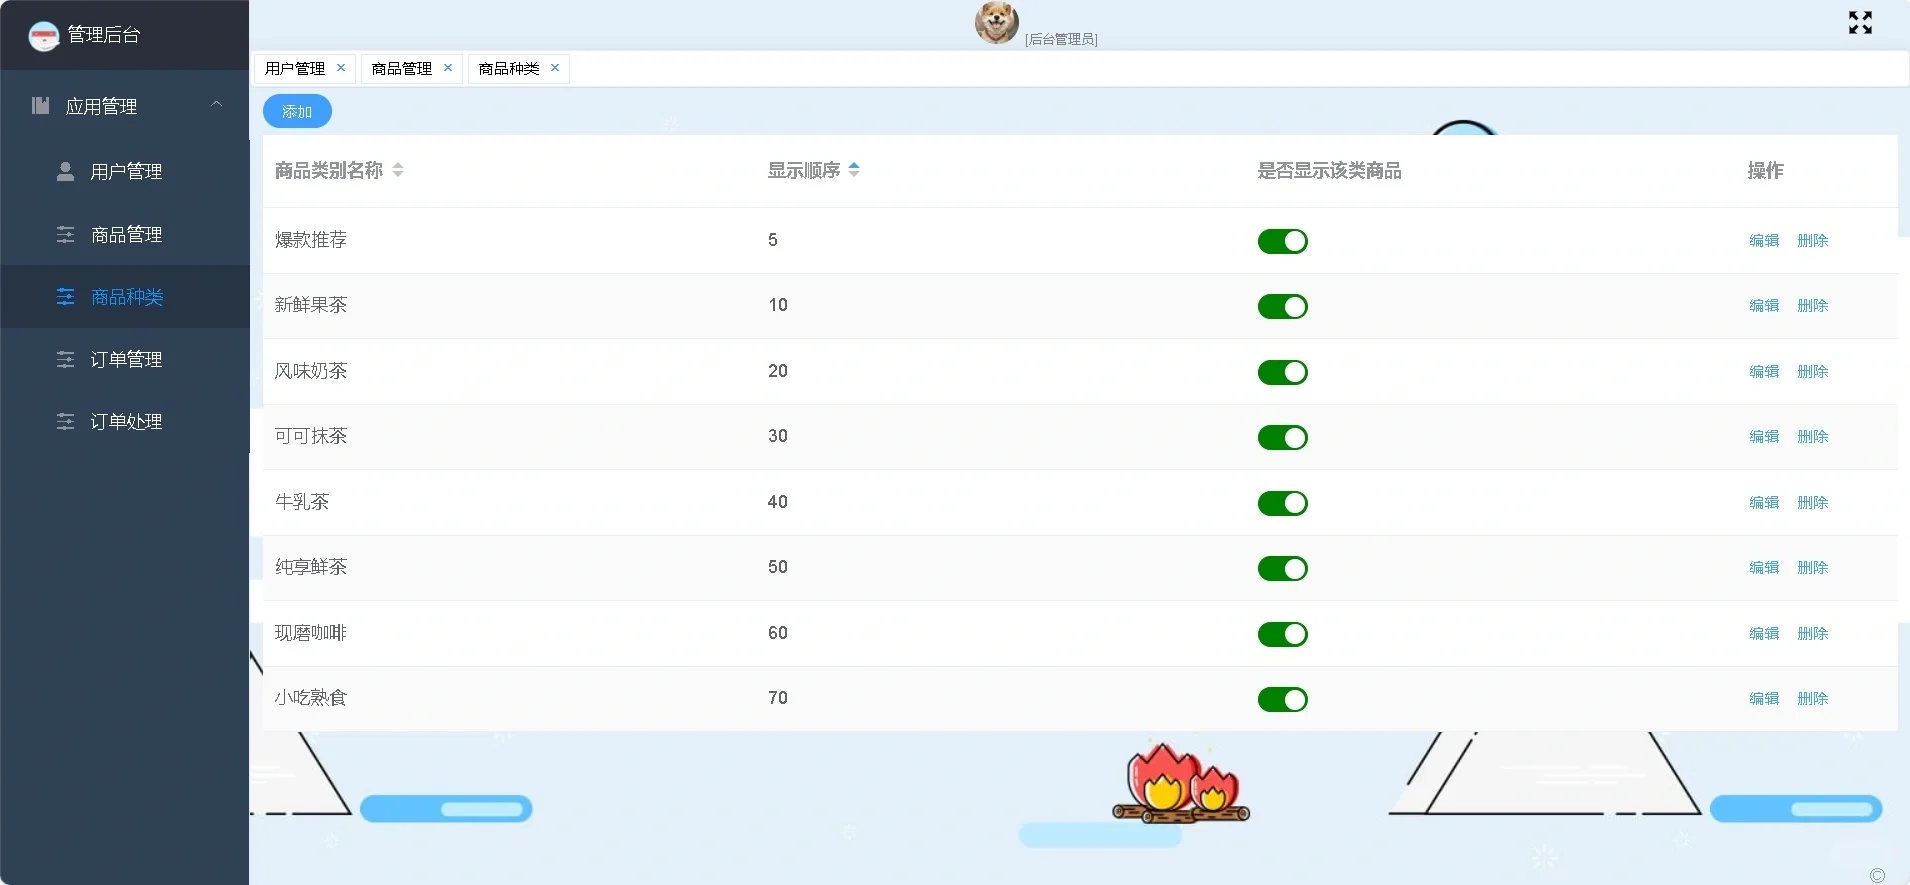
Task: Delete the 风味奶茶 category
Action: click(x=1812, y=371)
